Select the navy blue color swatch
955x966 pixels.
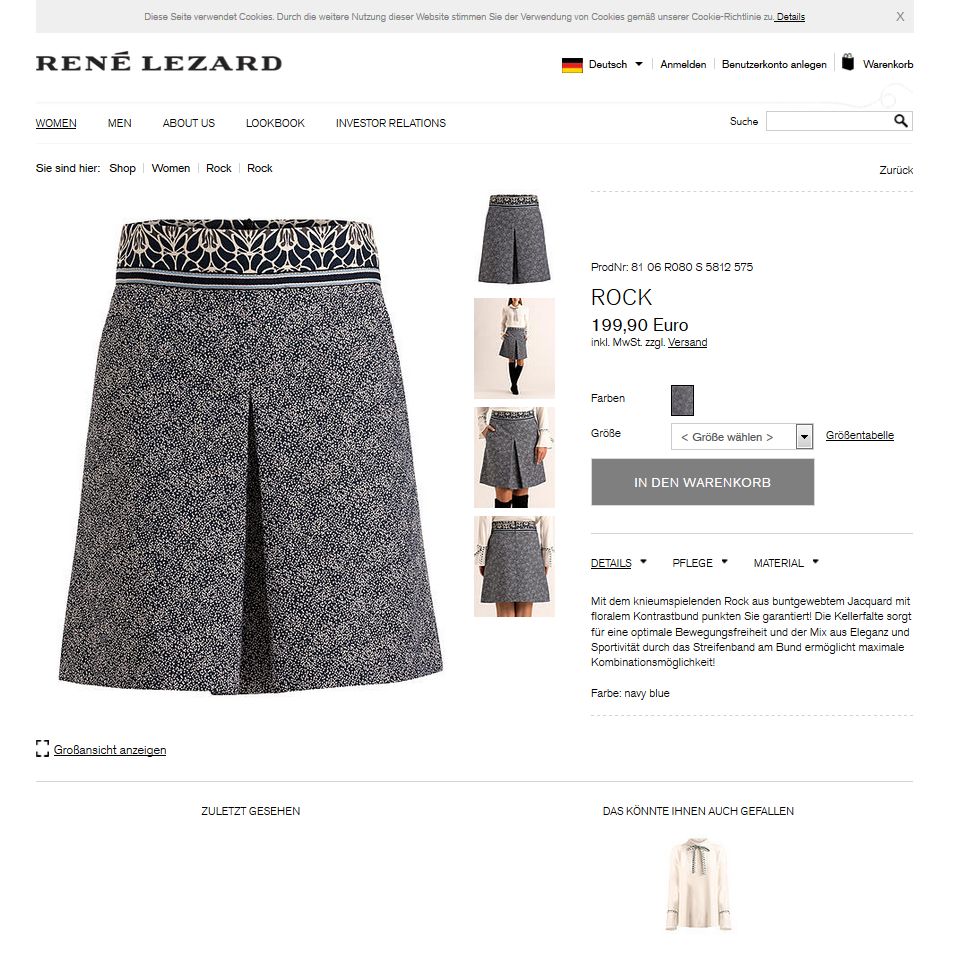click(682, 400)
